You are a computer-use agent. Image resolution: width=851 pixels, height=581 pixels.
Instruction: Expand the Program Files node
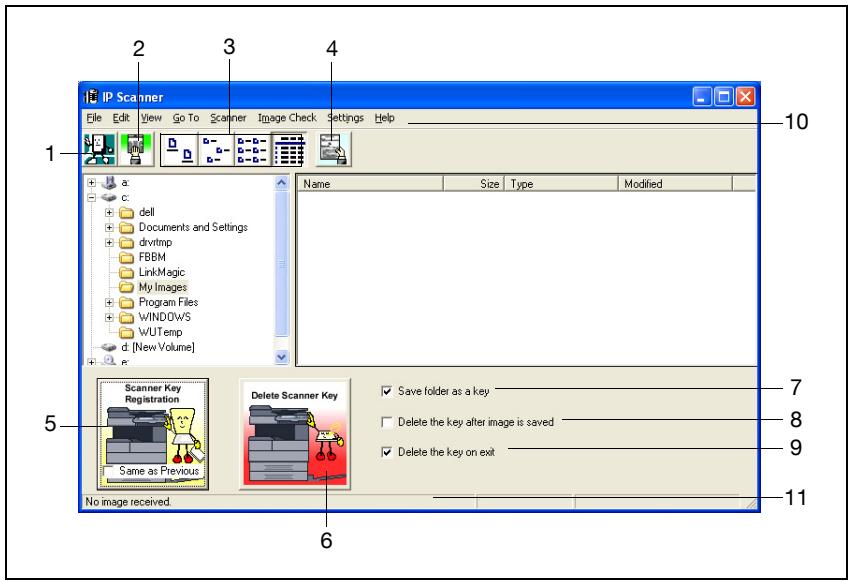point(109,302)
